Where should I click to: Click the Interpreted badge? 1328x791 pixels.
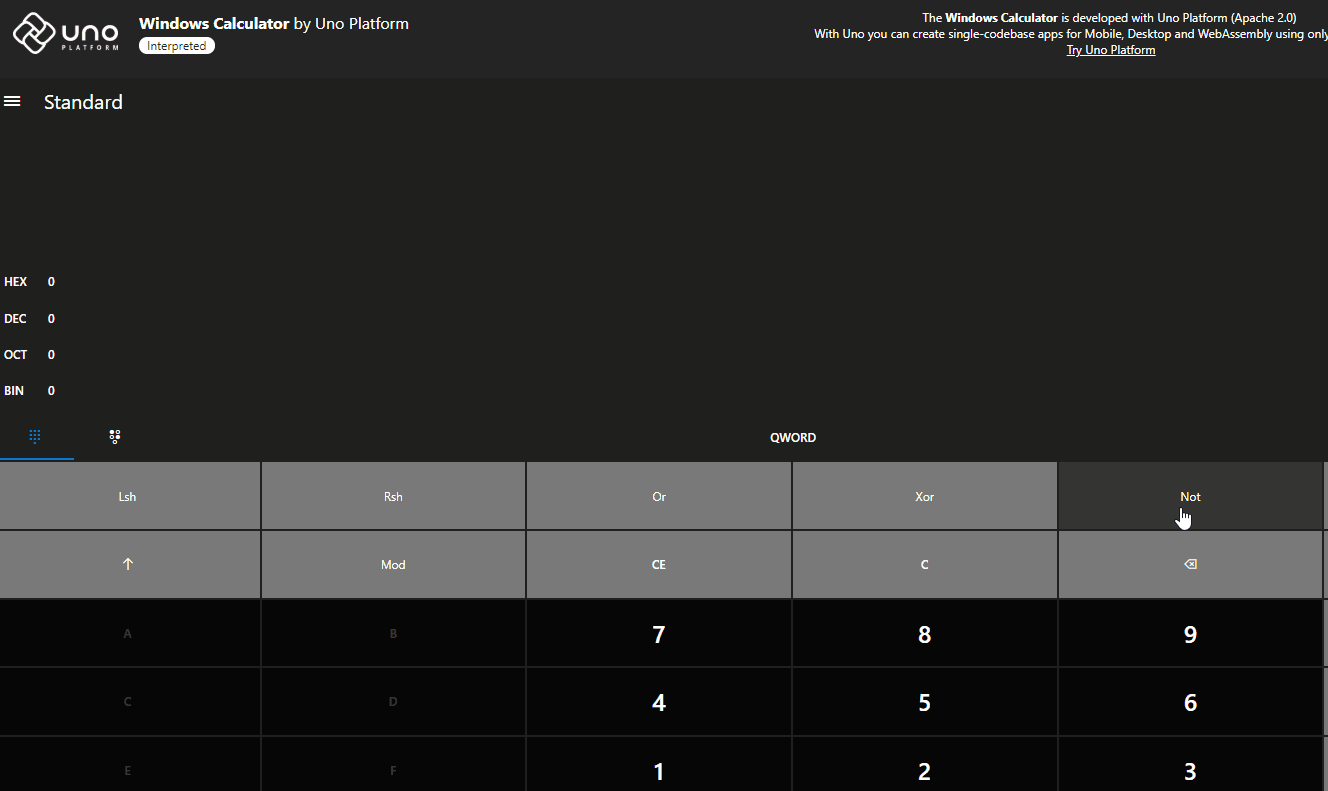pyautogui.click(x=176, y=45)
